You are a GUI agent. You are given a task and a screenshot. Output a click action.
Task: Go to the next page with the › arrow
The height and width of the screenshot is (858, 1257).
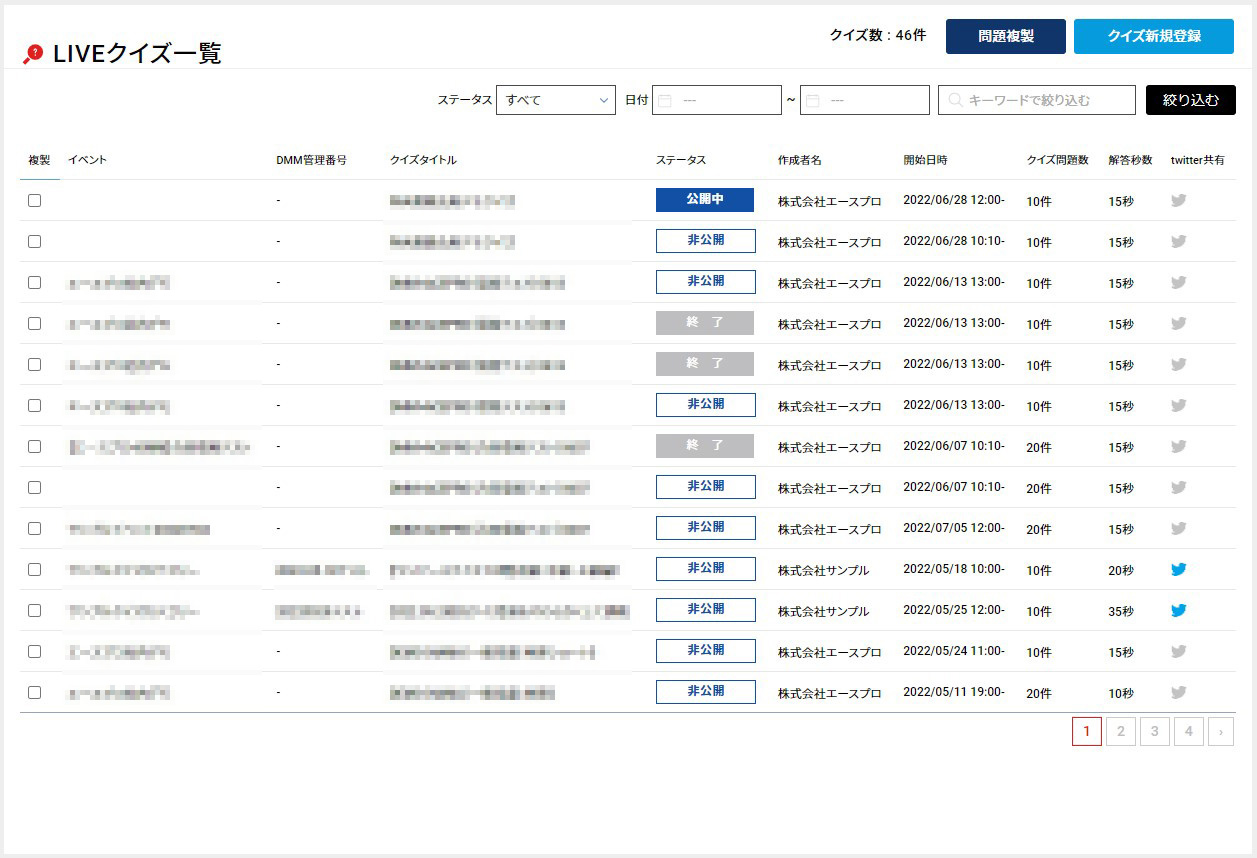click(1221, 732)
